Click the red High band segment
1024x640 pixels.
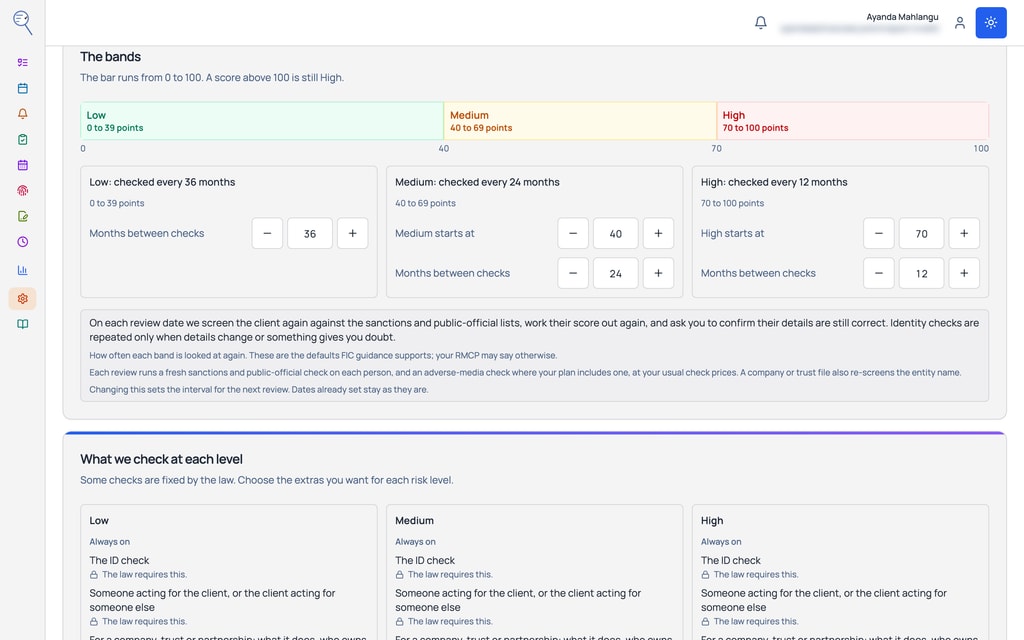point(852,121)
